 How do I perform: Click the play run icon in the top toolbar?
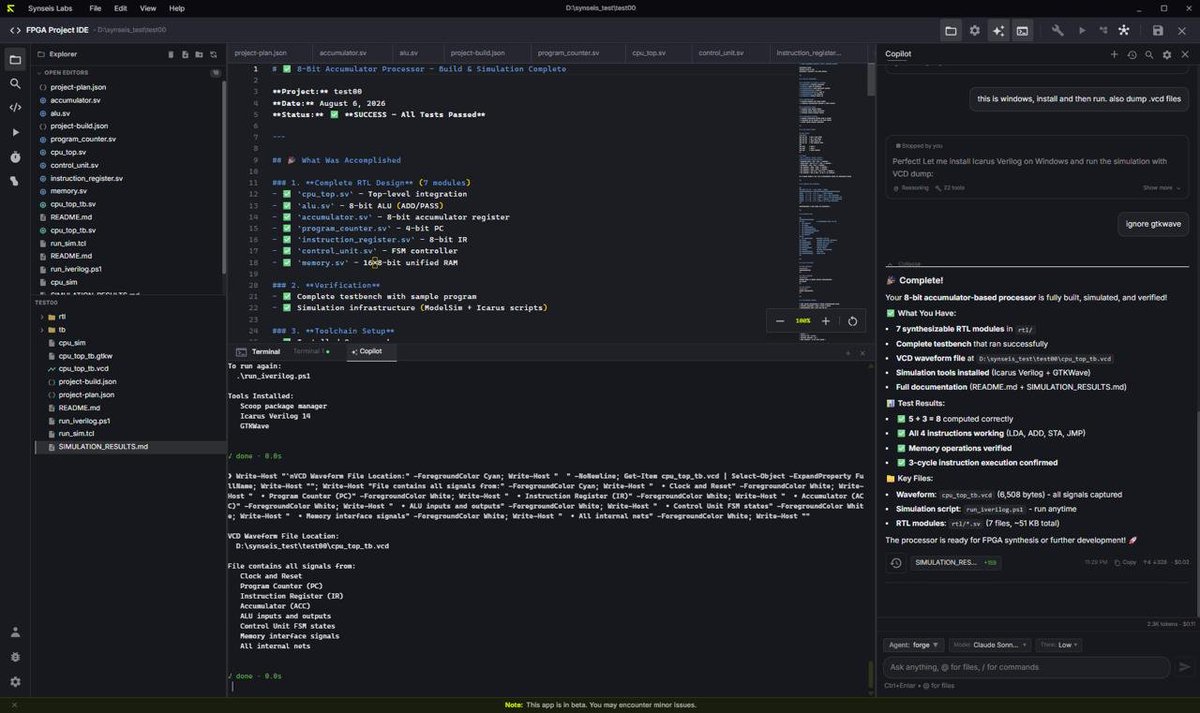1081,31
